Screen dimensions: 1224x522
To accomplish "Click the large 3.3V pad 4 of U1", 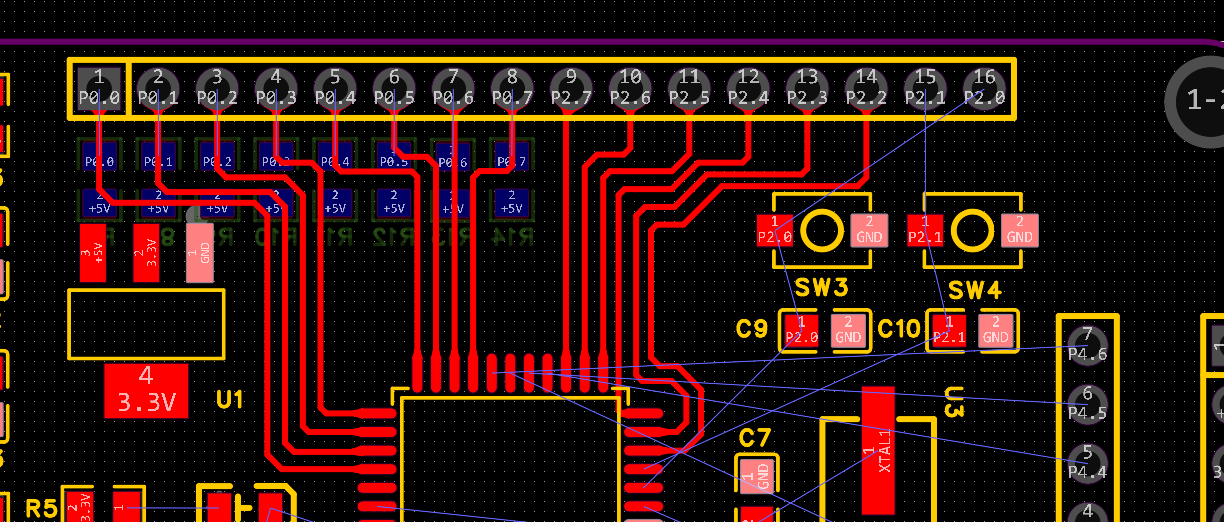I will point(146,390).
